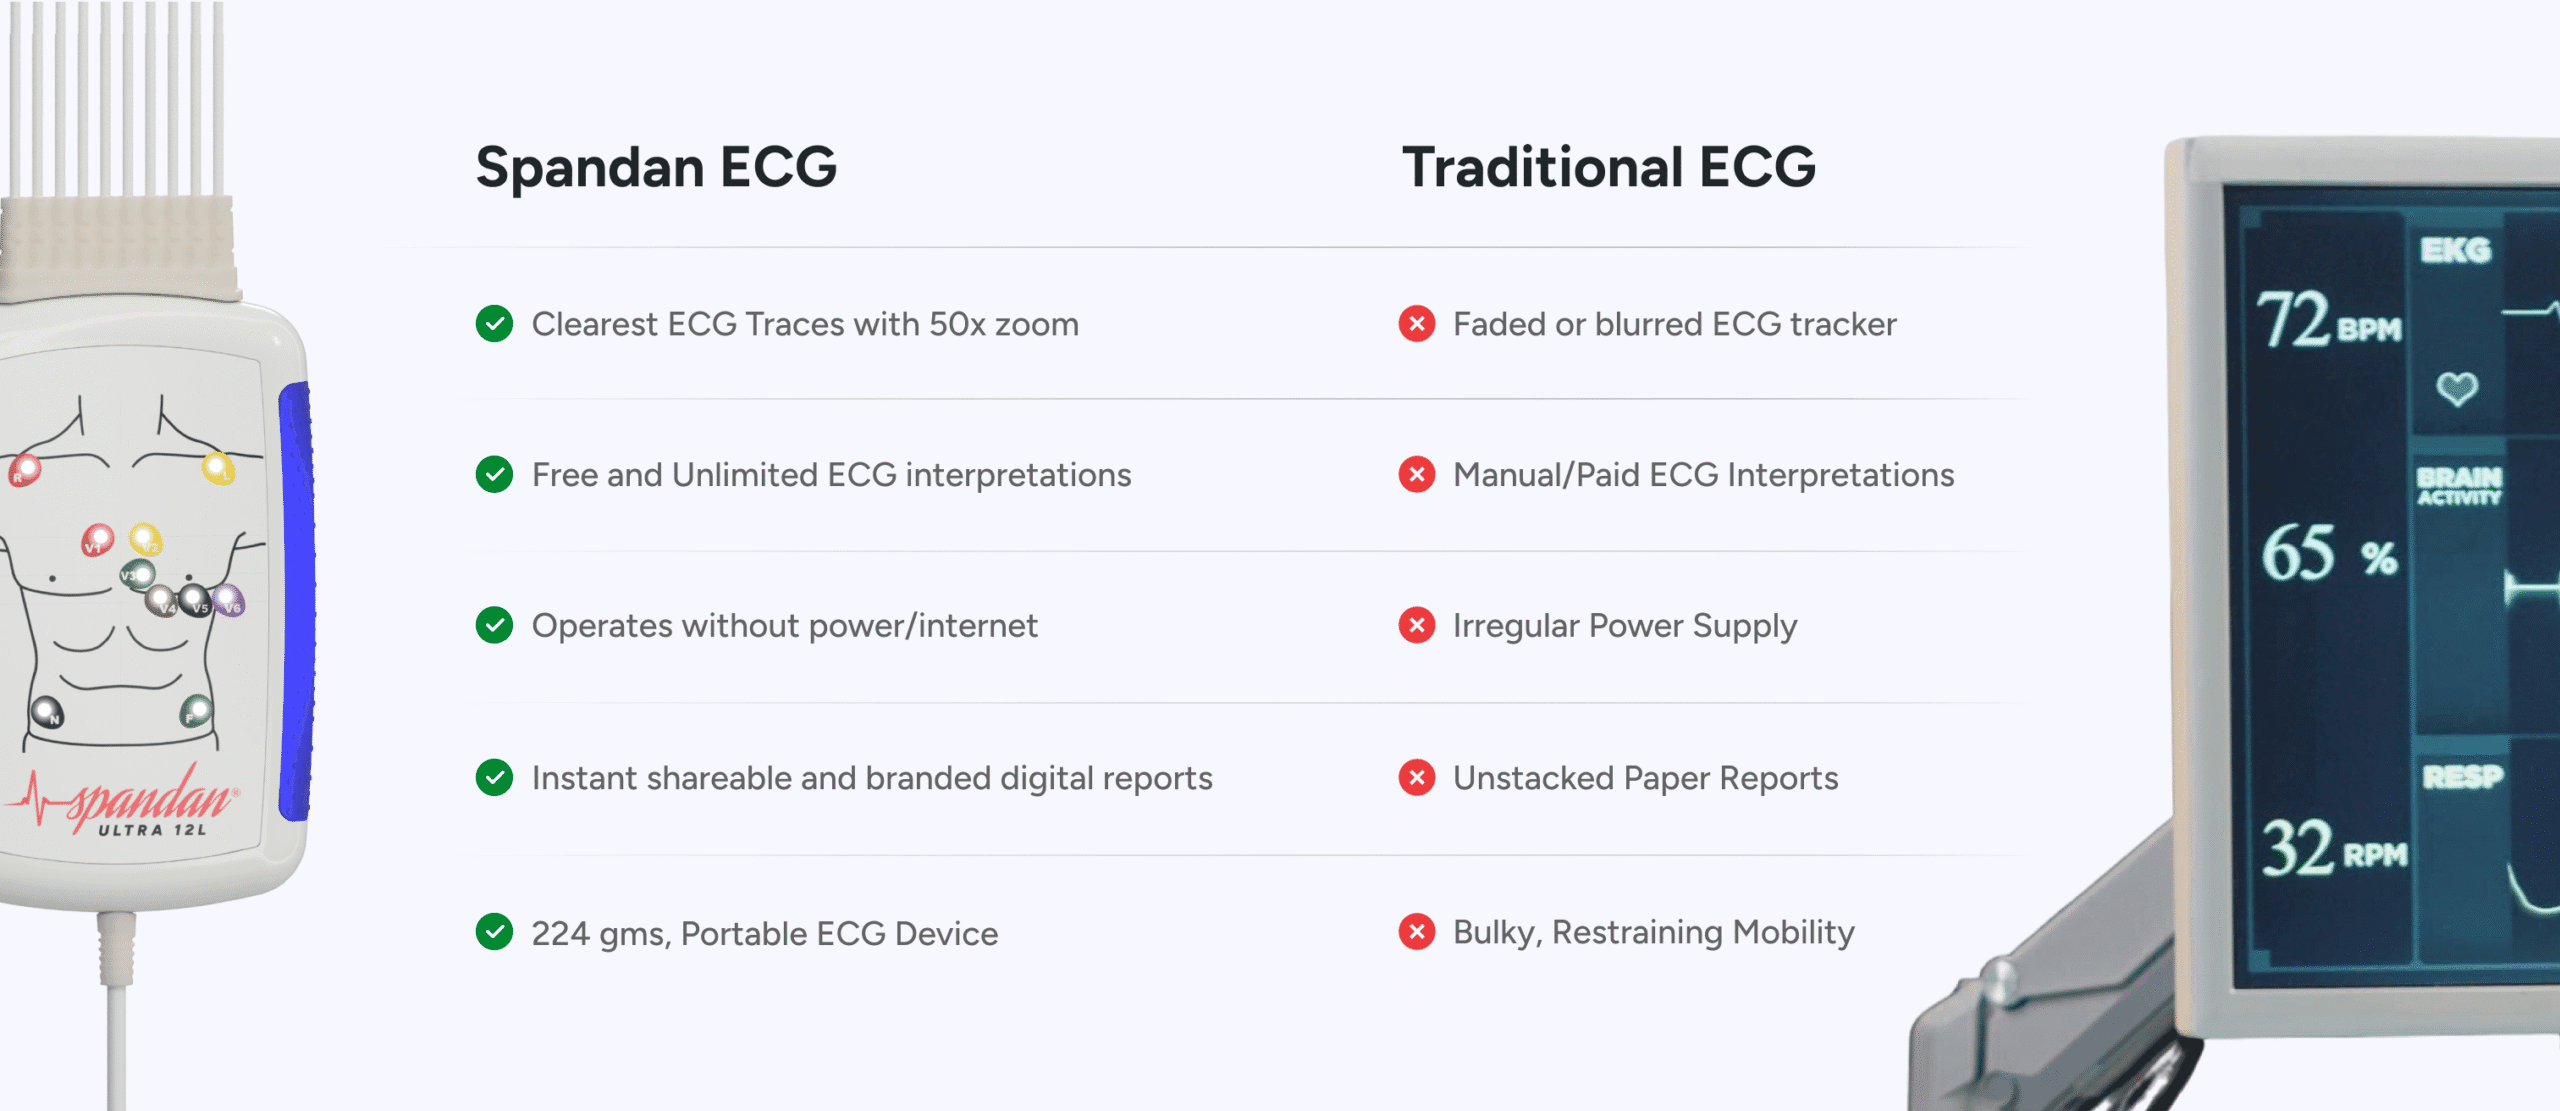Click red cross beside Unstacked Paper Reports
Screen dimensions: 2560x1111
click(x=1416, y=778)
